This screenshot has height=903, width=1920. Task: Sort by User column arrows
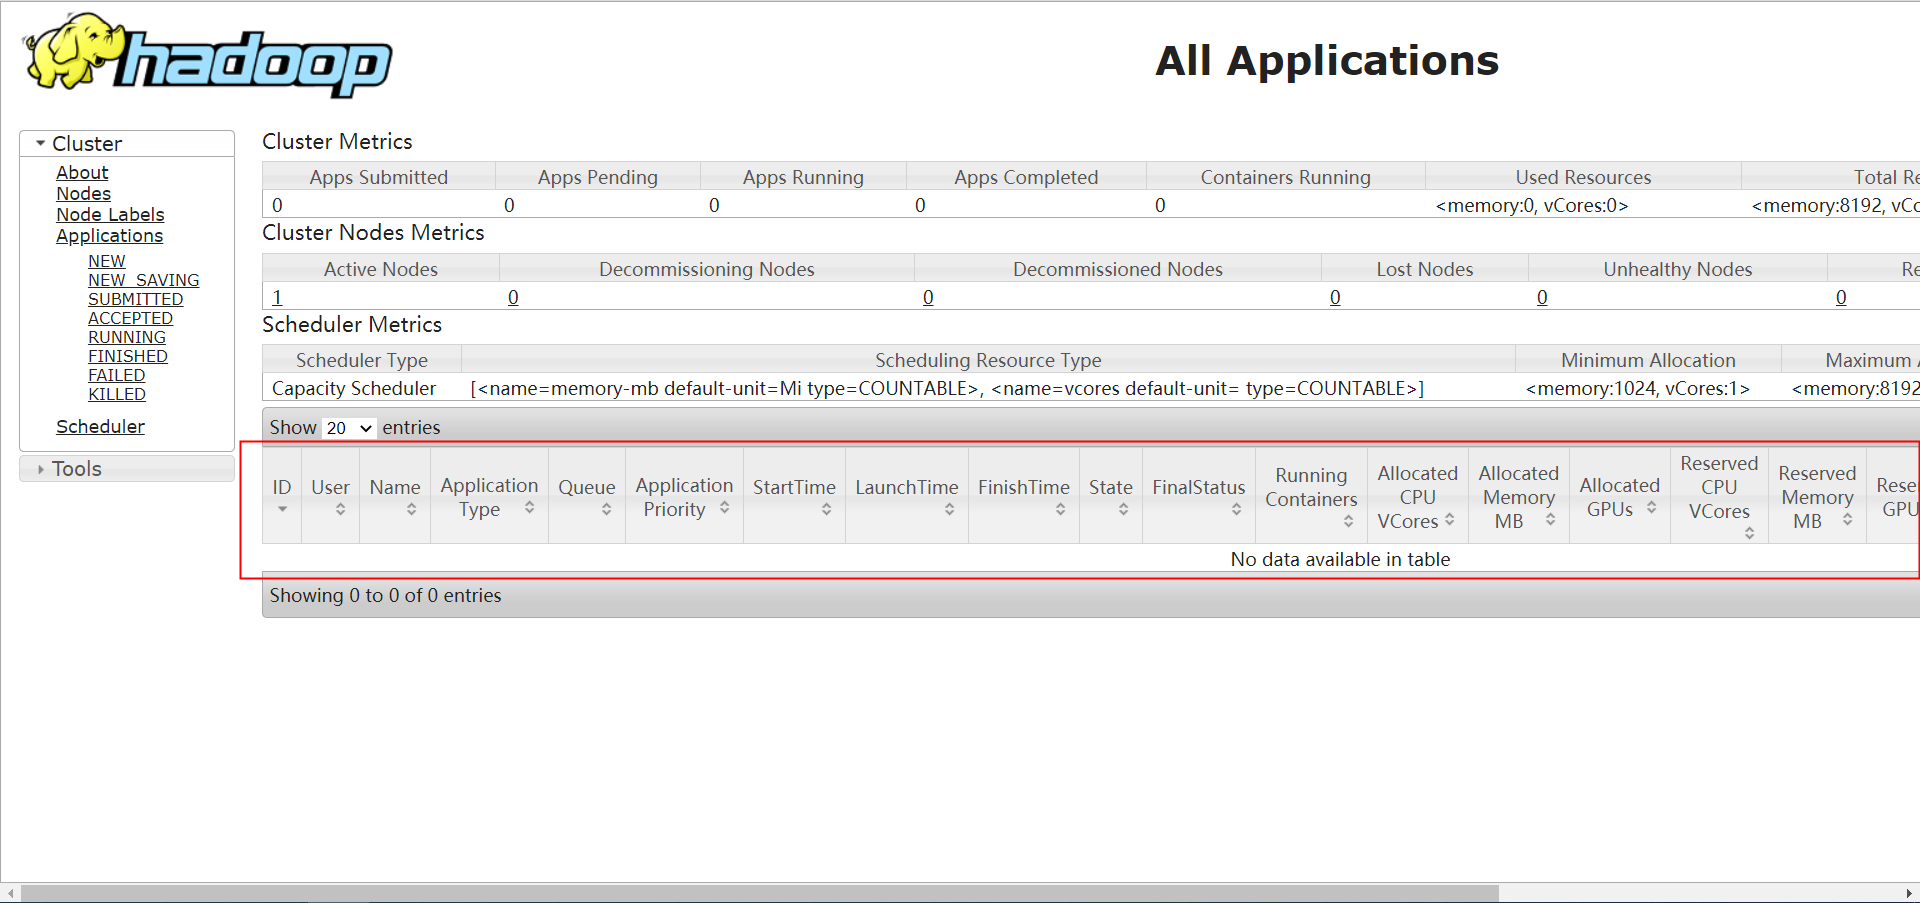[x=340, y=509]
